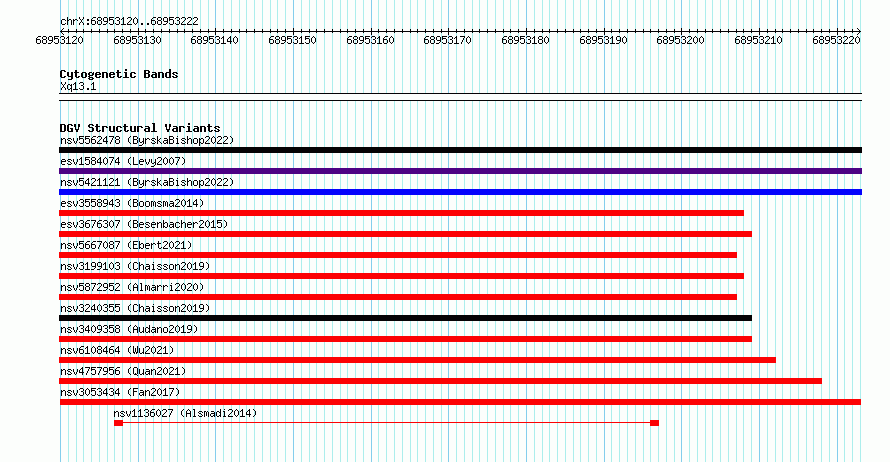Click ruler position 68953130
The image size is (890, 462).
click(137, 40)
